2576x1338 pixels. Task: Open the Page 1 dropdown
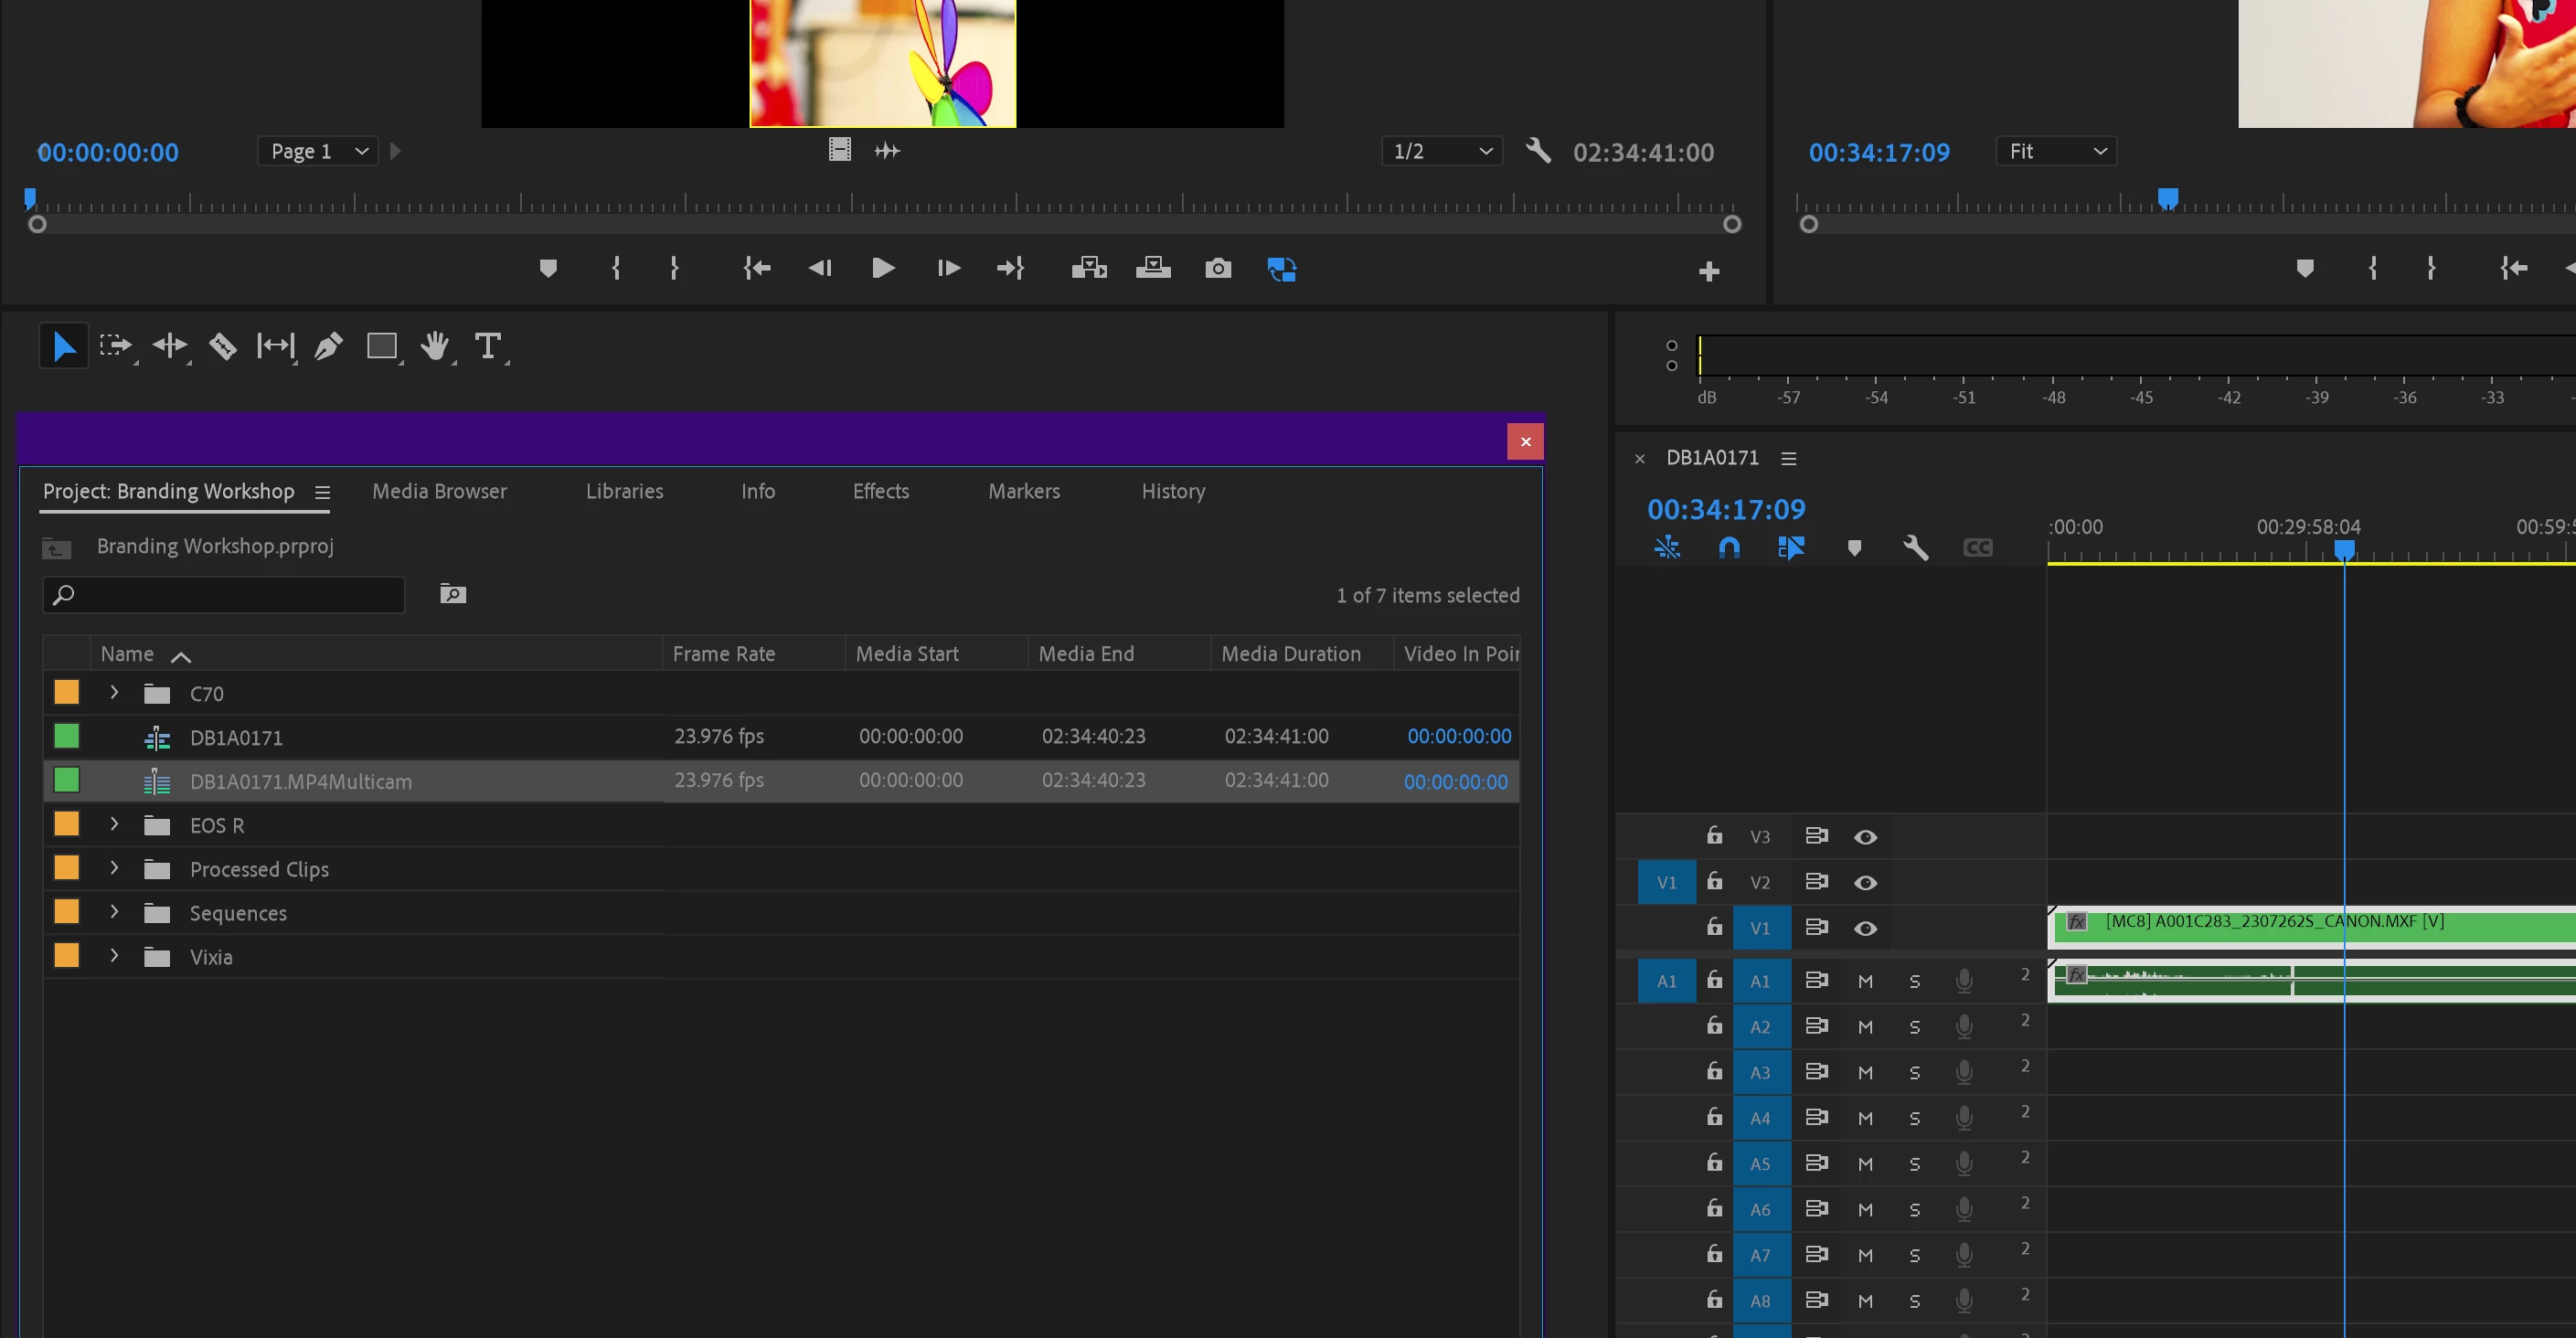click(x=318, y=151)
